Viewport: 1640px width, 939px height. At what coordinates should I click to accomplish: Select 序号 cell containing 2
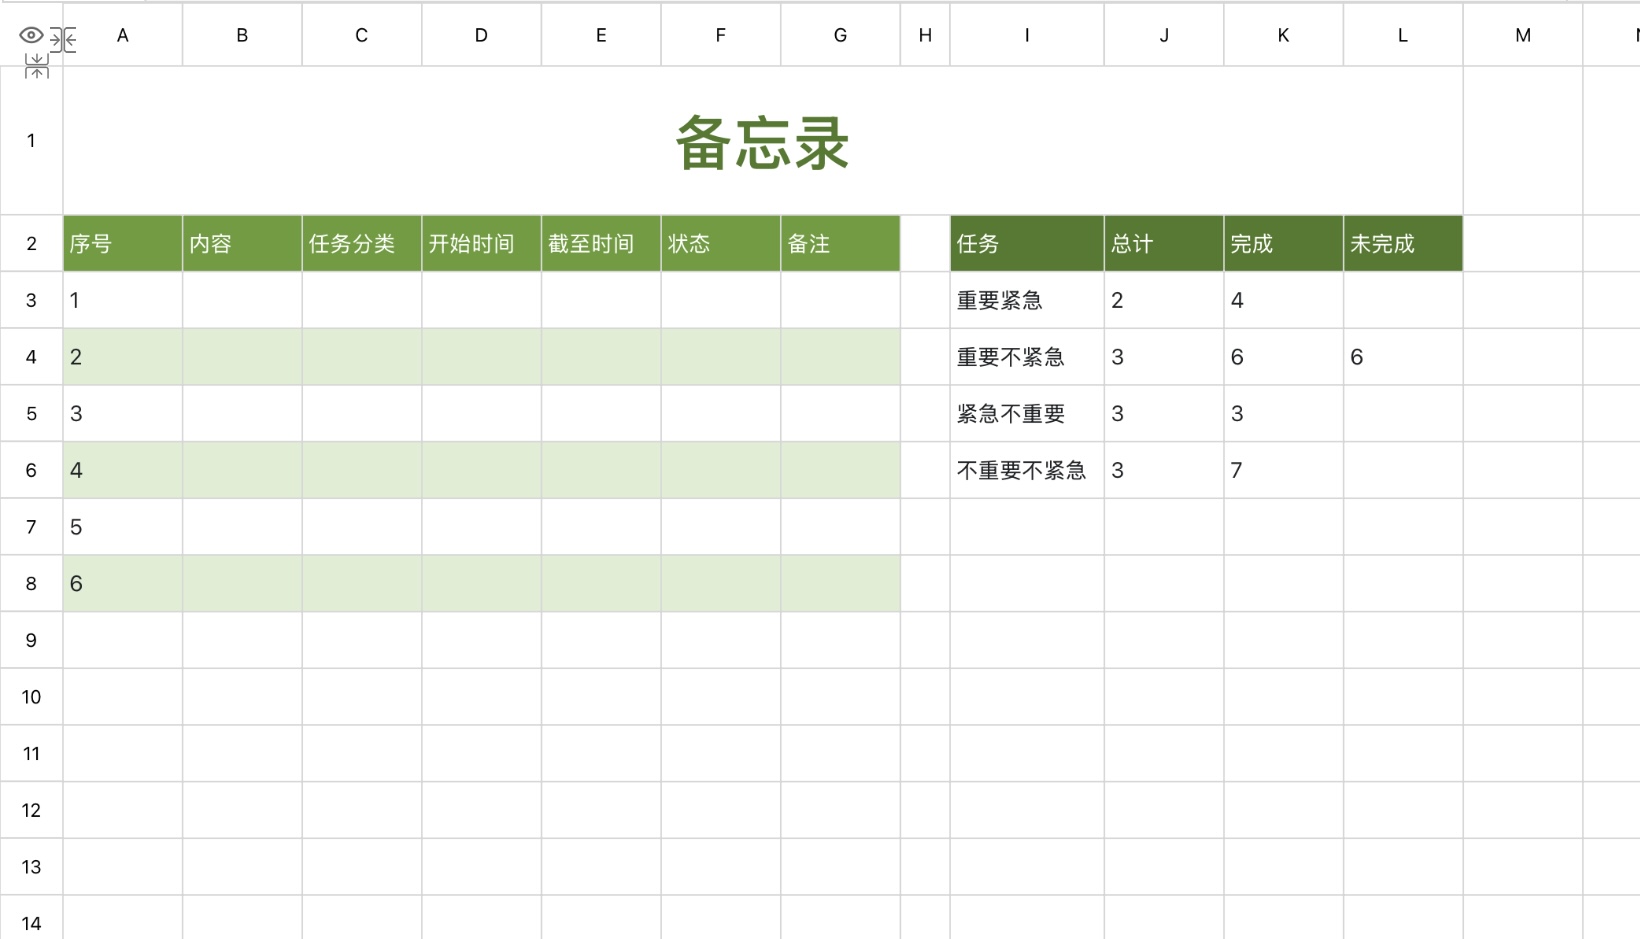(x=123, y=357)
